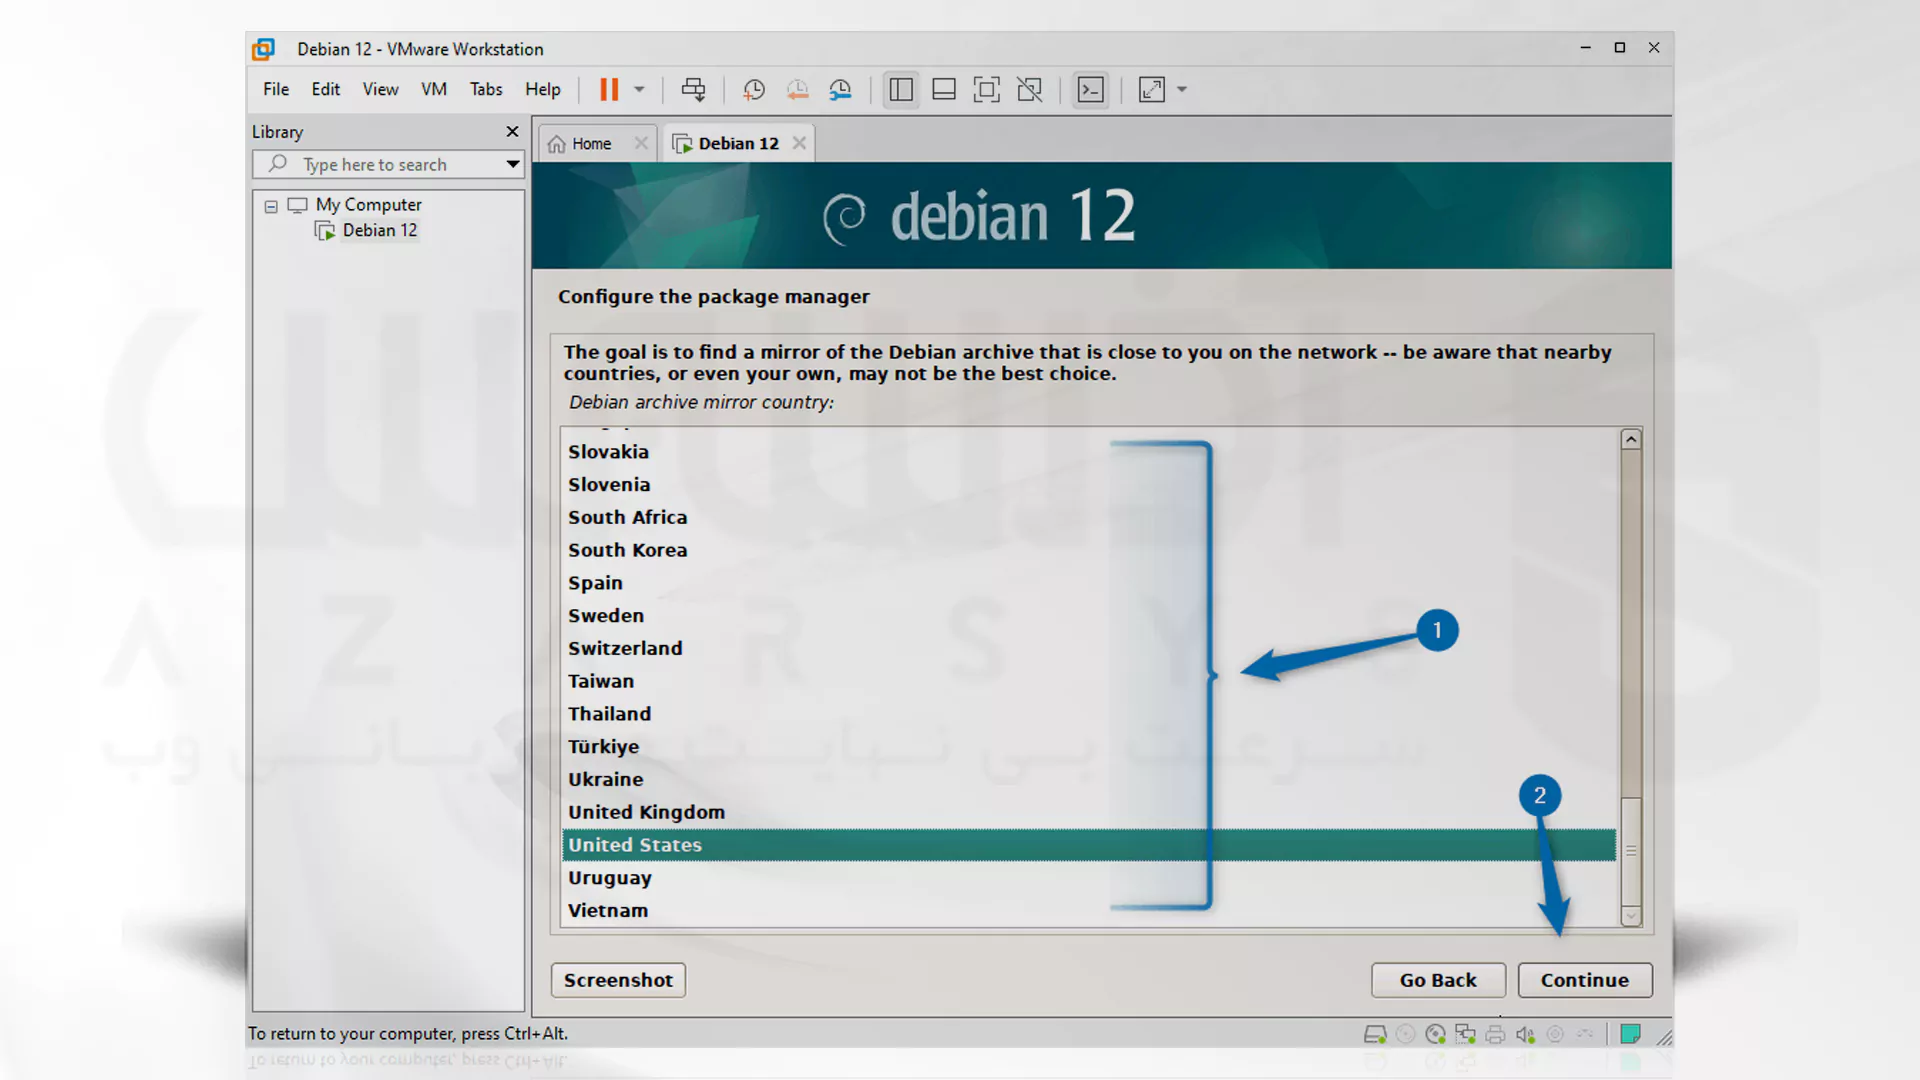Screen dimensions: 1920x1080
Task: Click the VMware Workstation title bar icon
Action: click(263, 49)
